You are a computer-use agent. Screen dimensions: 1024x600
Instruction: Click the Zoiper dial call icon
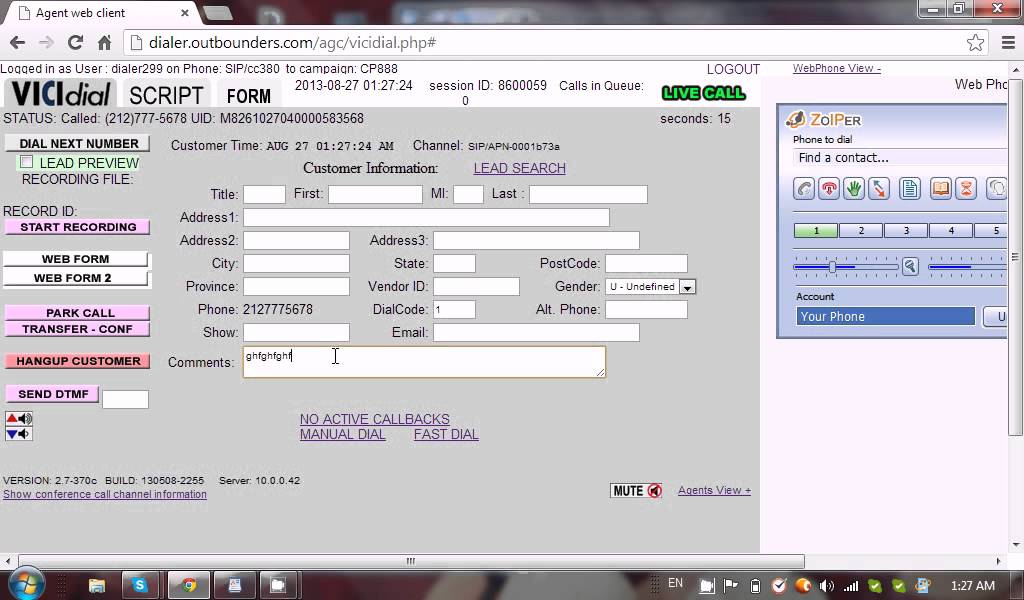[804, 189]
